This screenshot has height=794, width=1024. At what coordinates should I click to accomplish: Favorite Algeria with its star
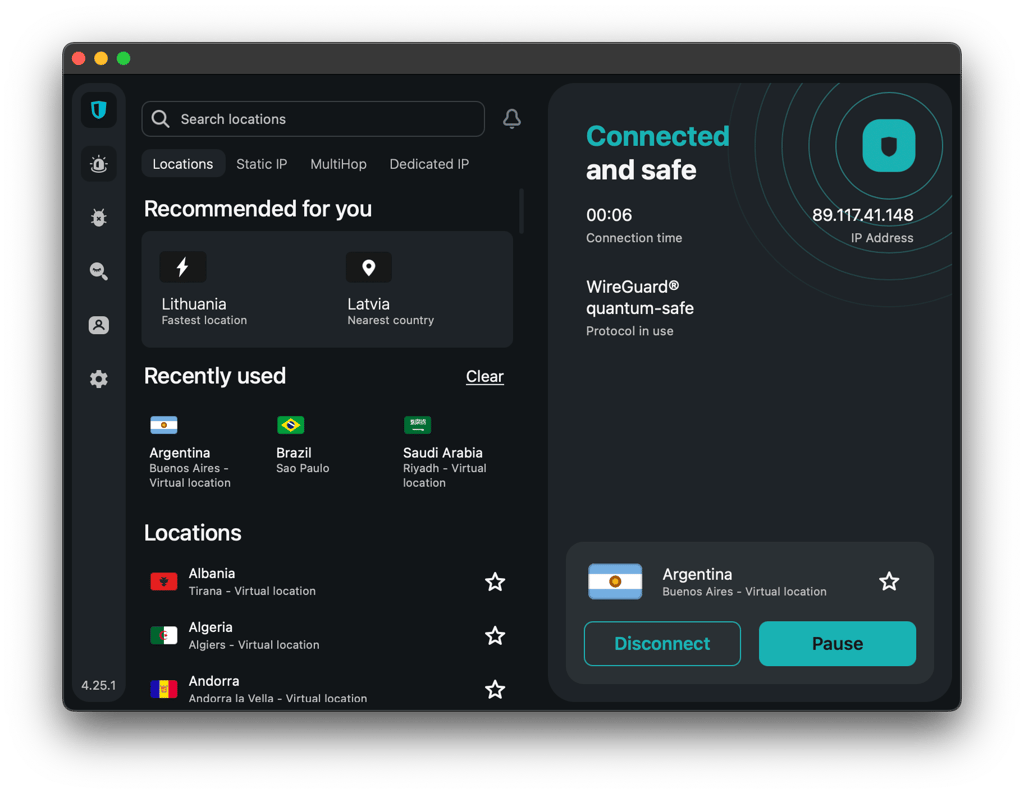coord(495,635)
